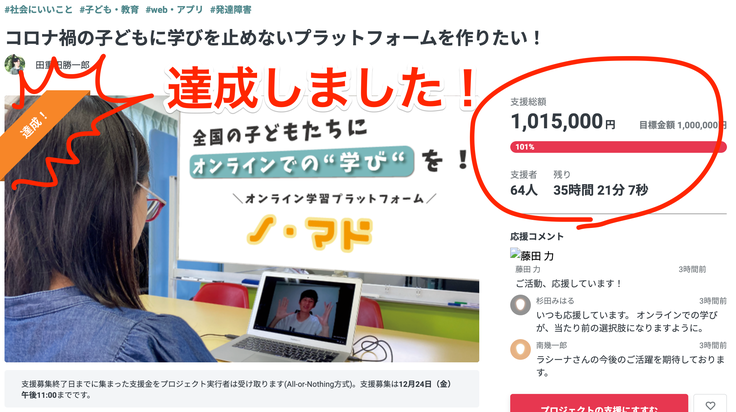Image resolution: width=736 pixels, height=412 pixels.
Task: Click the project title heading
Action: click(274, 38)
